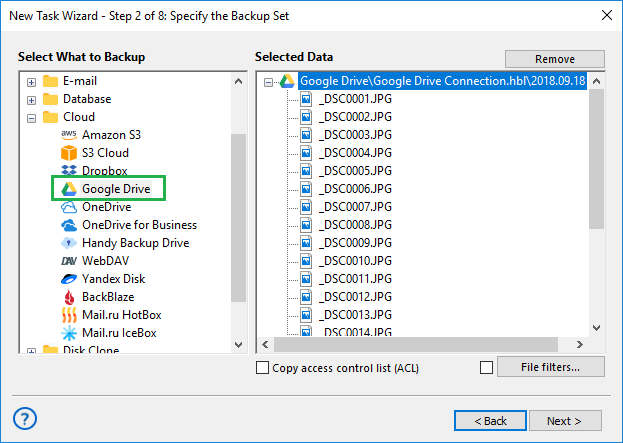Click the orange S3 Cloud box icon

(x=69, y=153)
